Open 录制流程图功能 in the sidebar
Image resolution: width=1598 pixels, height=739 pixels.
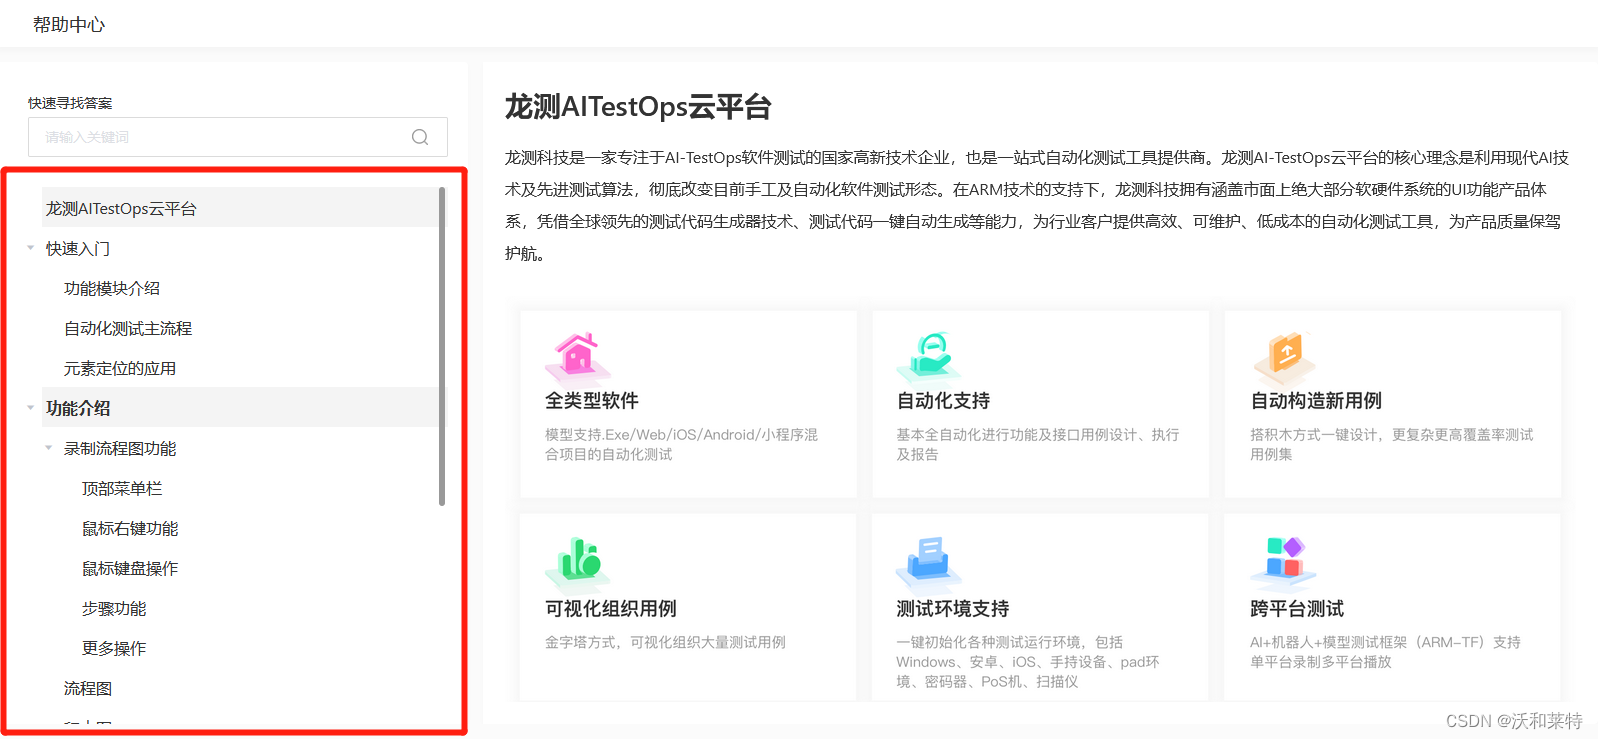(120, 448)
